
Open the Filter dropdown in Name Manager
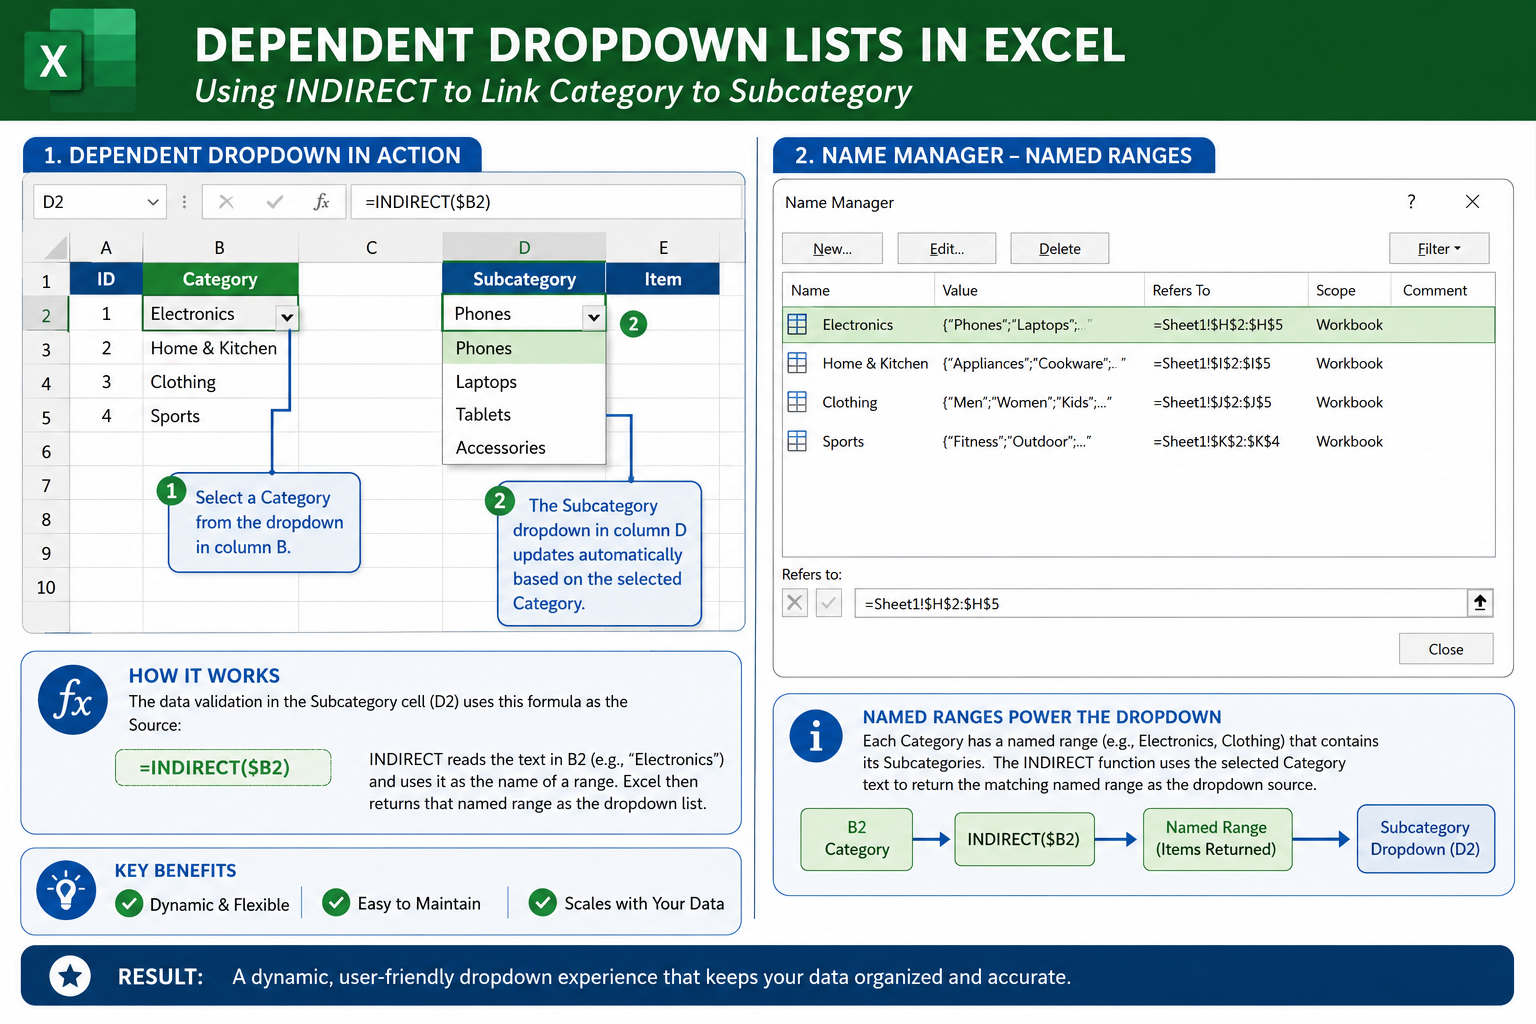click(x=1439, y=249)
